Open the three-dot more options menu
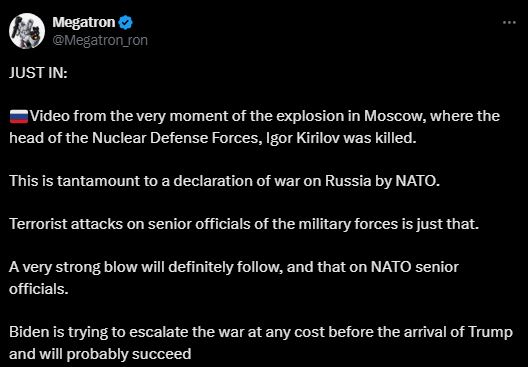The height and width of the screenshot is (367, 528). click(509, 23)
